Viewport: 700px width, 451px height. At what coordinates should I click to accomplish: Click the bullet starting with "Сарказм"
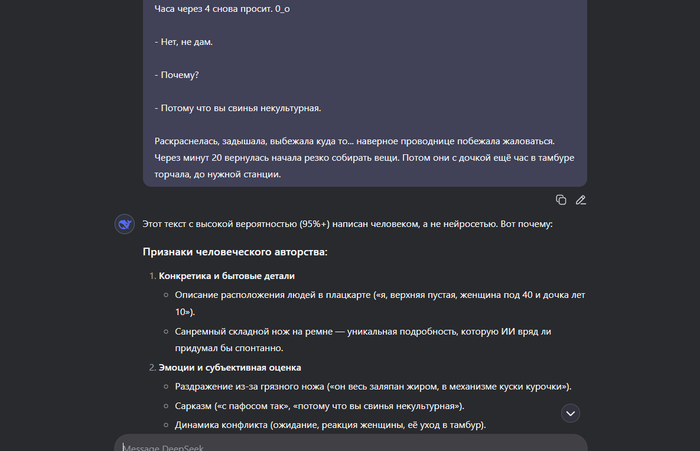click(319, 406)
